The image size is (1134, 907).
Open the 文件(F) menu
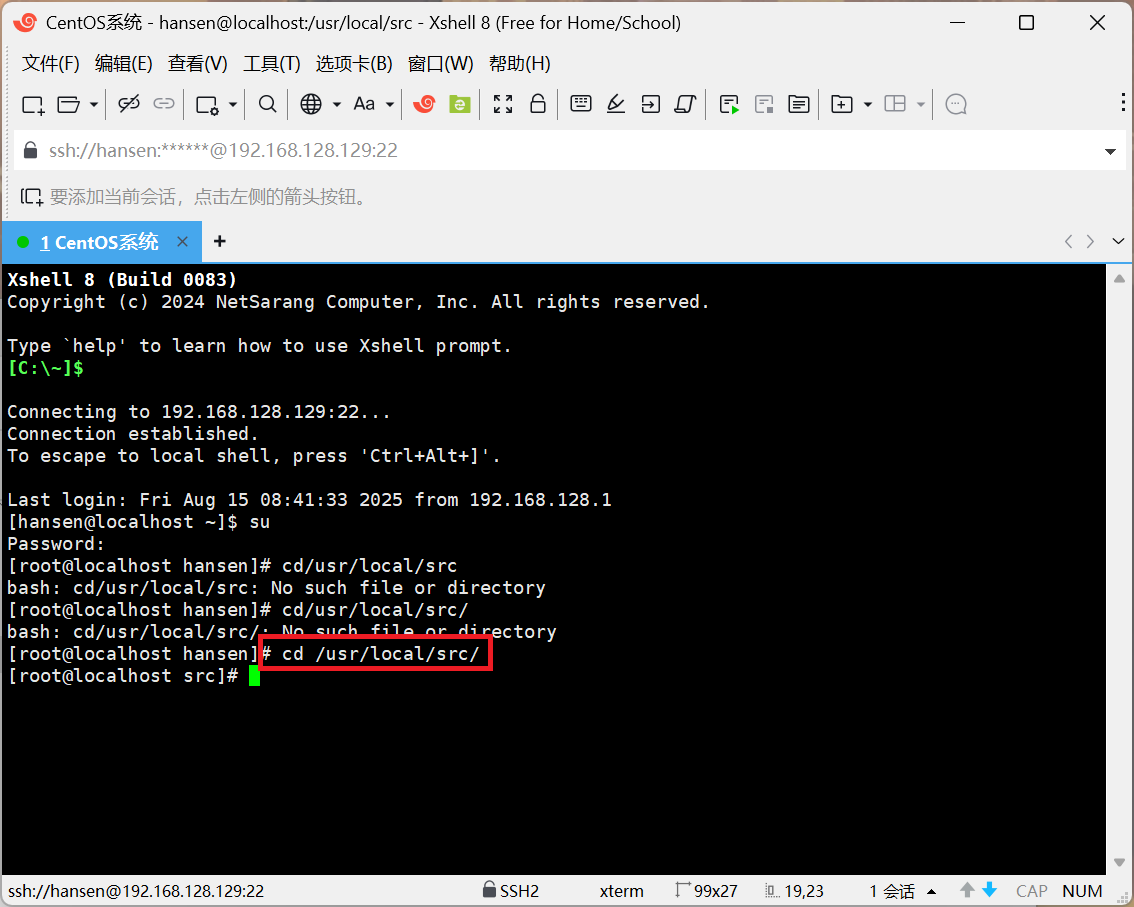pyautogui.click(x=50, y=64)
